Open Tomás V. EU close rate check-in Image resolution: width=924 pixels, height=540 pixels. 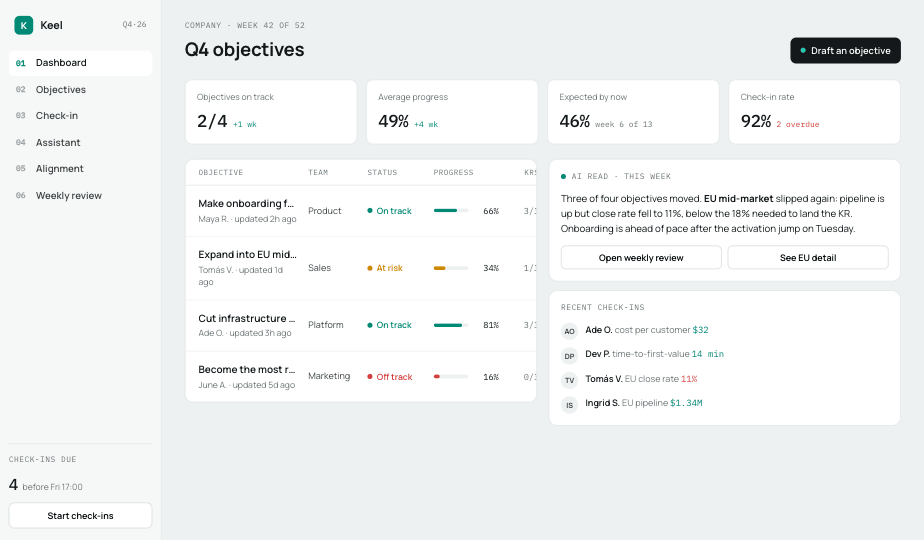point(641,379)
